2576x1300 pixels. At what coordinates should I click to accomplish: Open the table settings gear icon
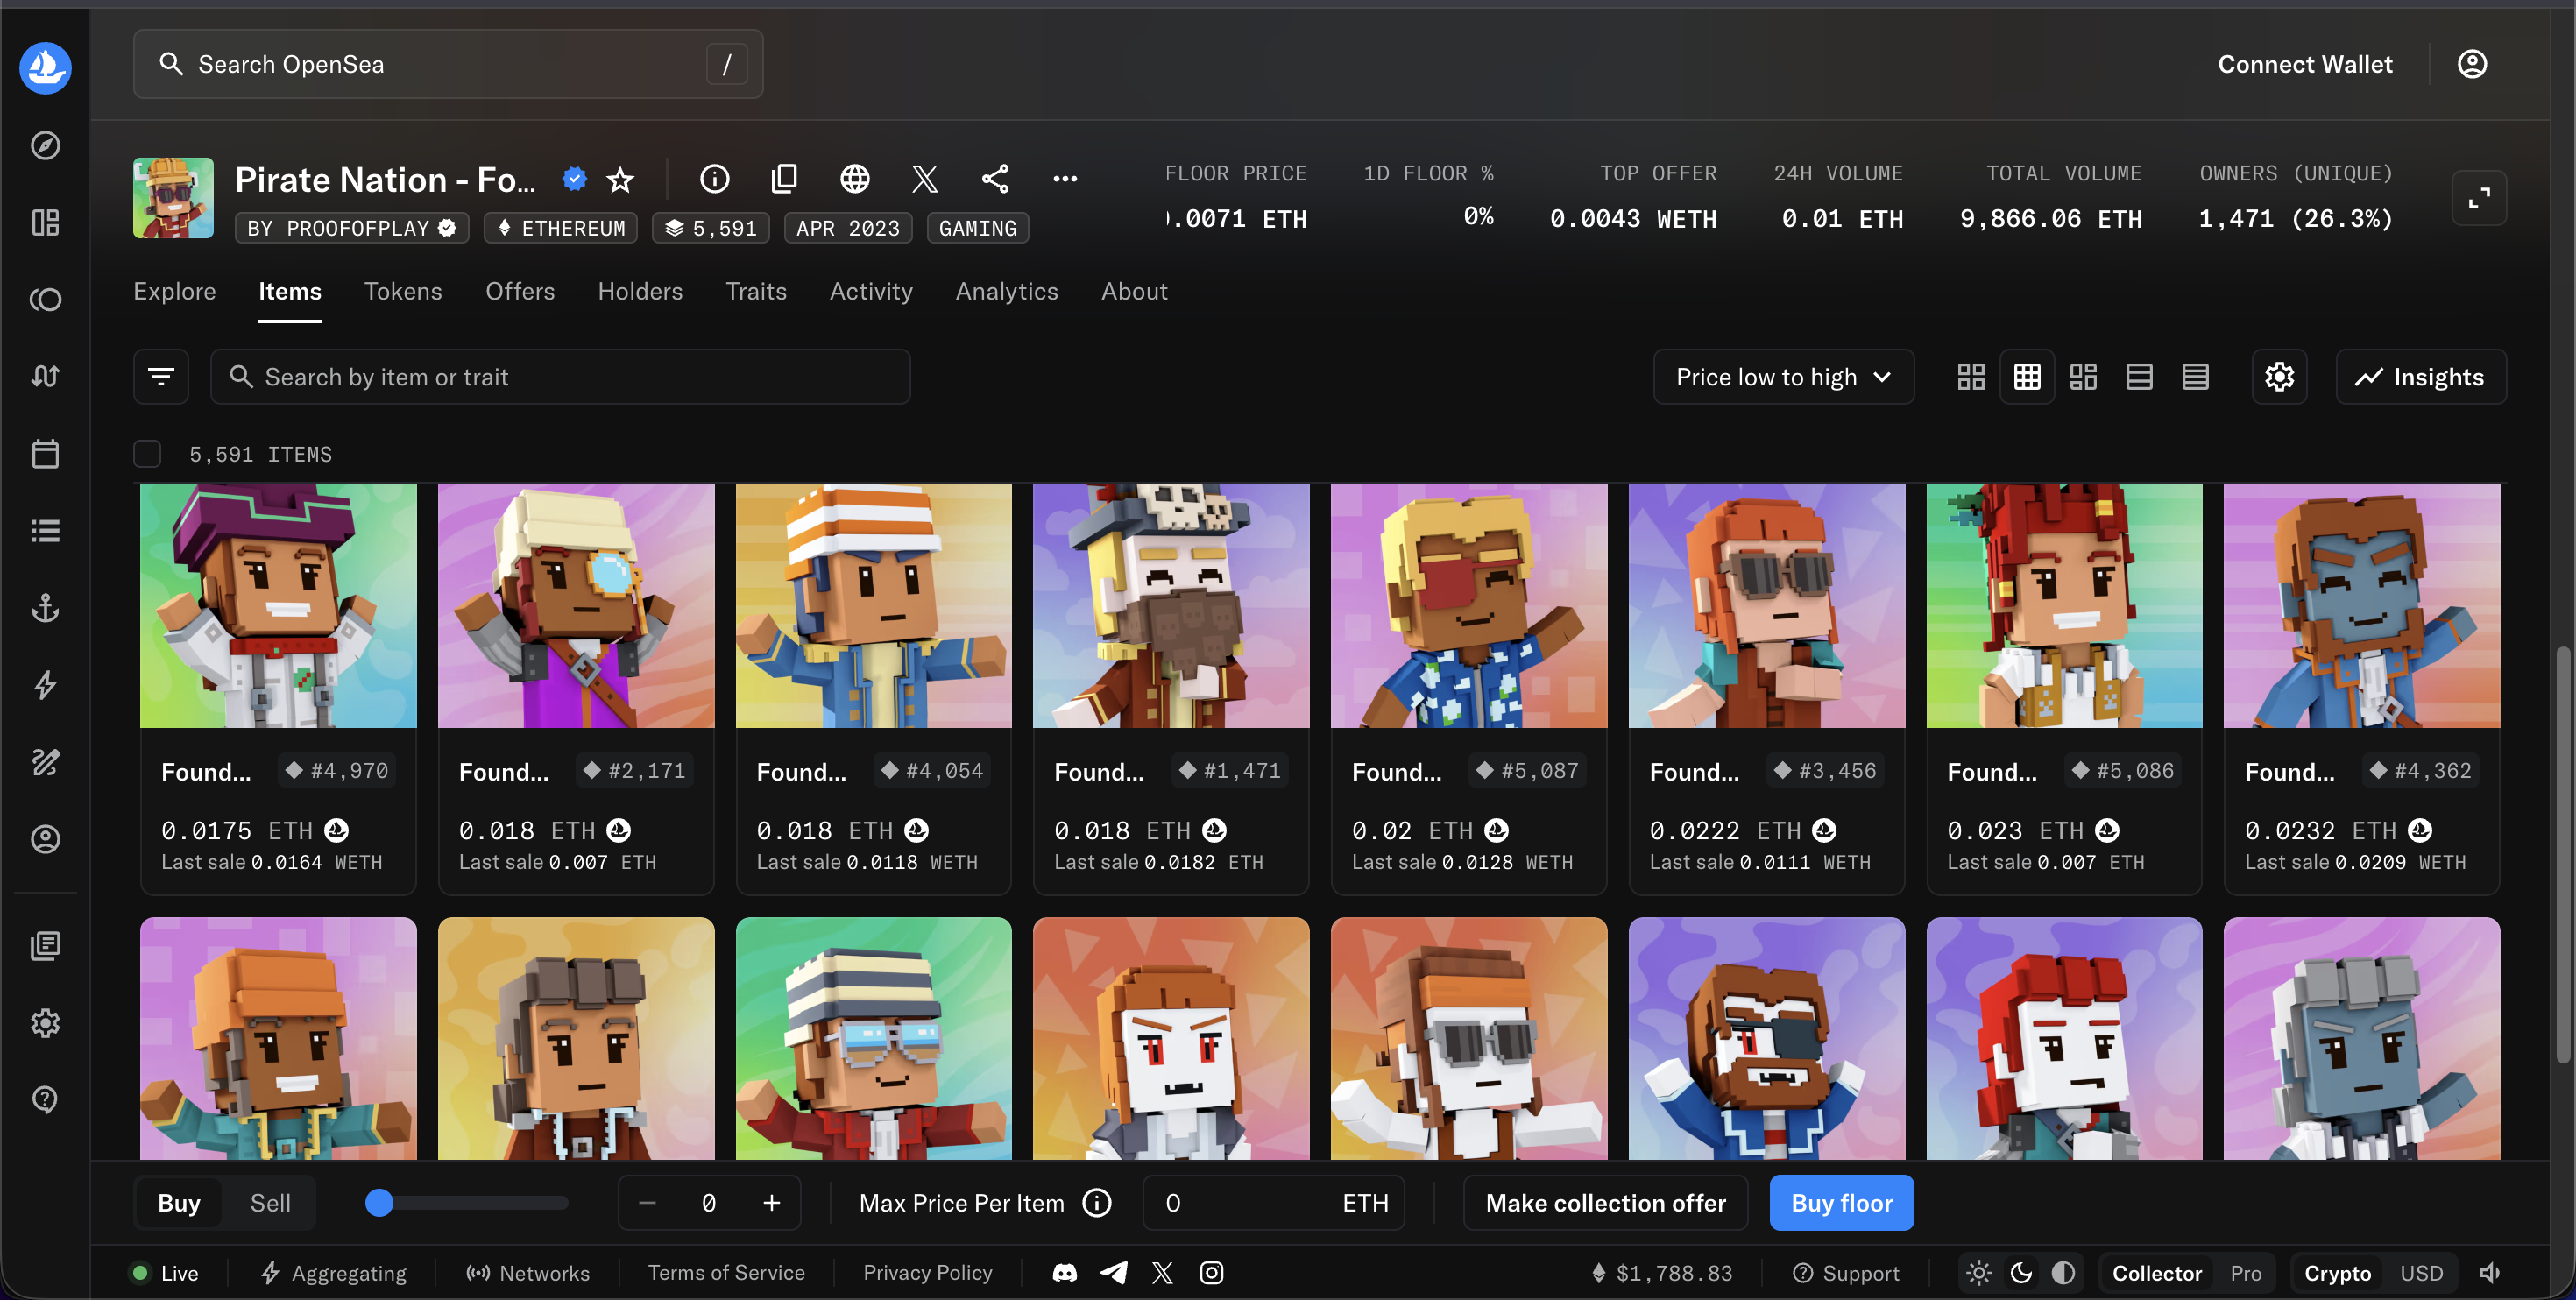[2279, 377]
